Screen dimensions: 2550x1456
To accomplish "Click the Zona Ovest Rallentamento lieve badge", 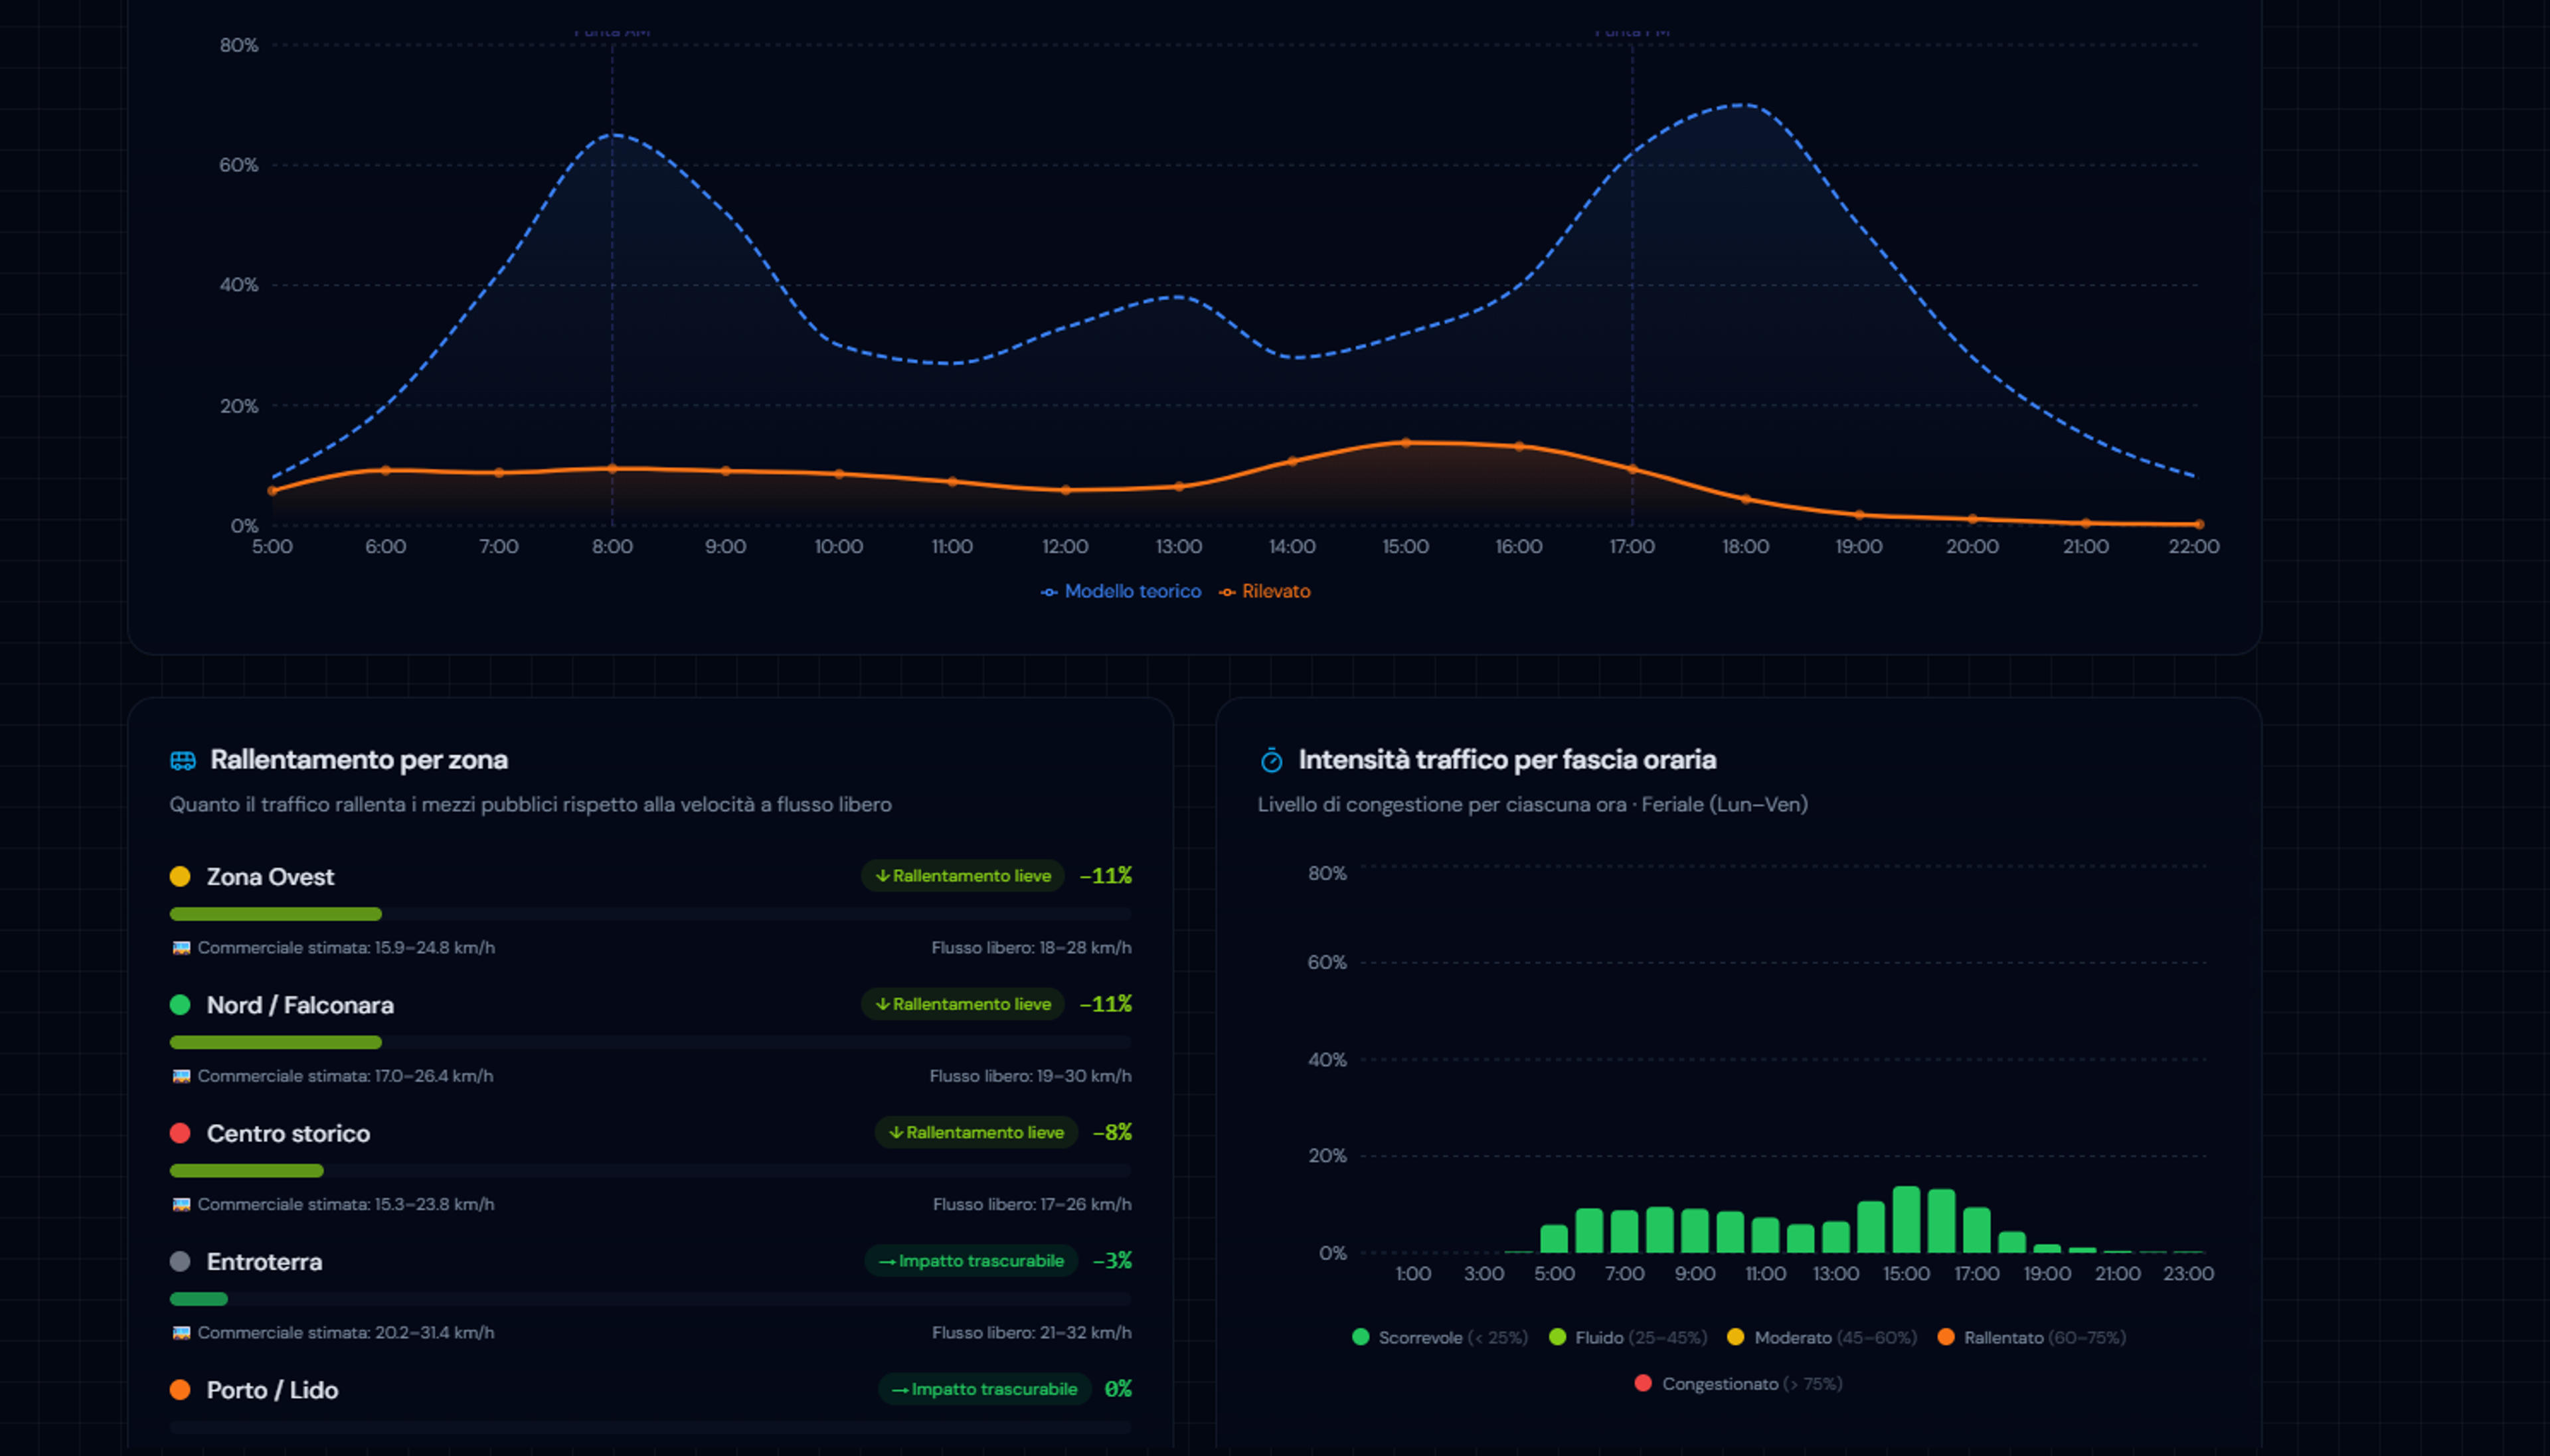I will [963, 876].
